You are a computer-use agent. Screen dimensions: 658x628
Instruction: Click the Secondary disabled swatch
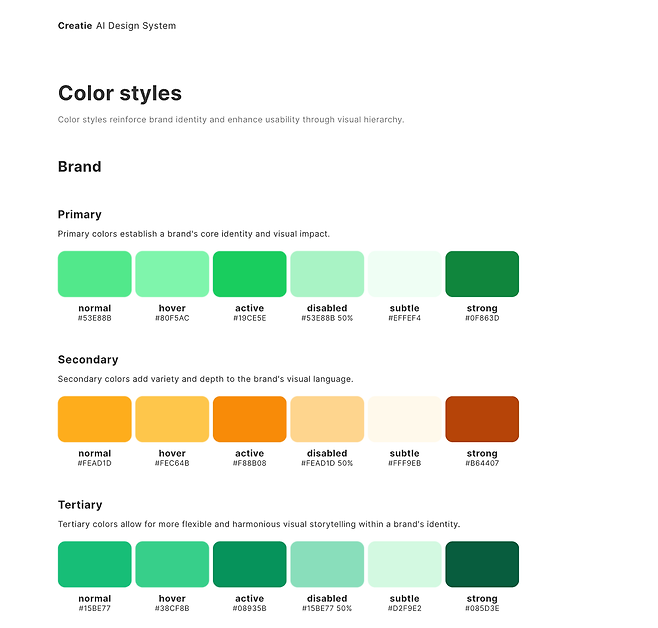click(327, 419)
